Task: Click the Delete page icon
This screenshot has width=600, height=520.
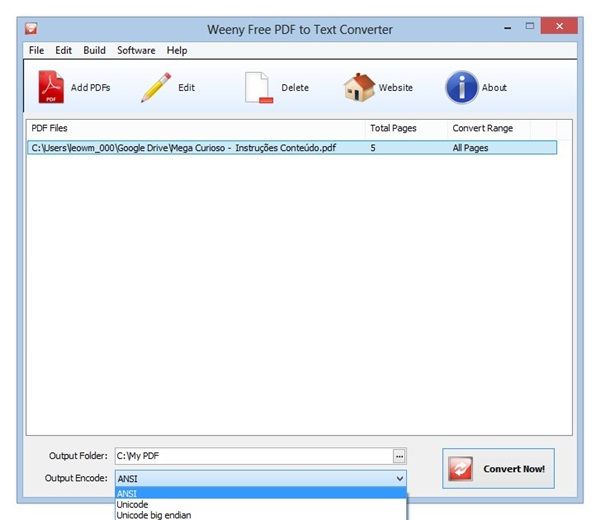Action: pyautogui.click(x=259, y=88)
